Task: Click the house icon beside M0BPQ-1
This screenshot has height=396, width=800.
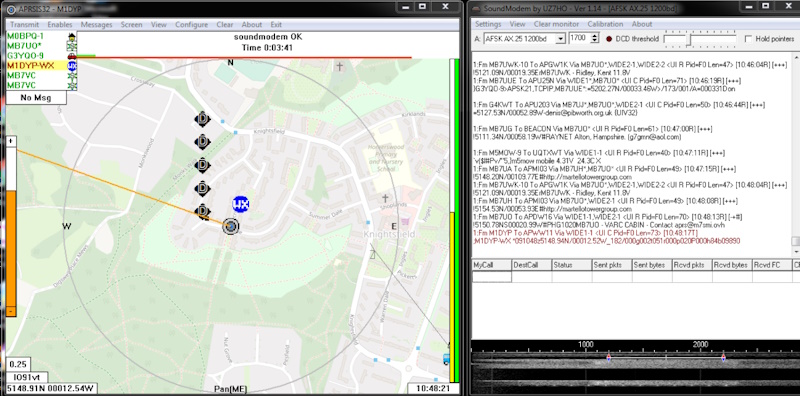Action: [72, 36]
